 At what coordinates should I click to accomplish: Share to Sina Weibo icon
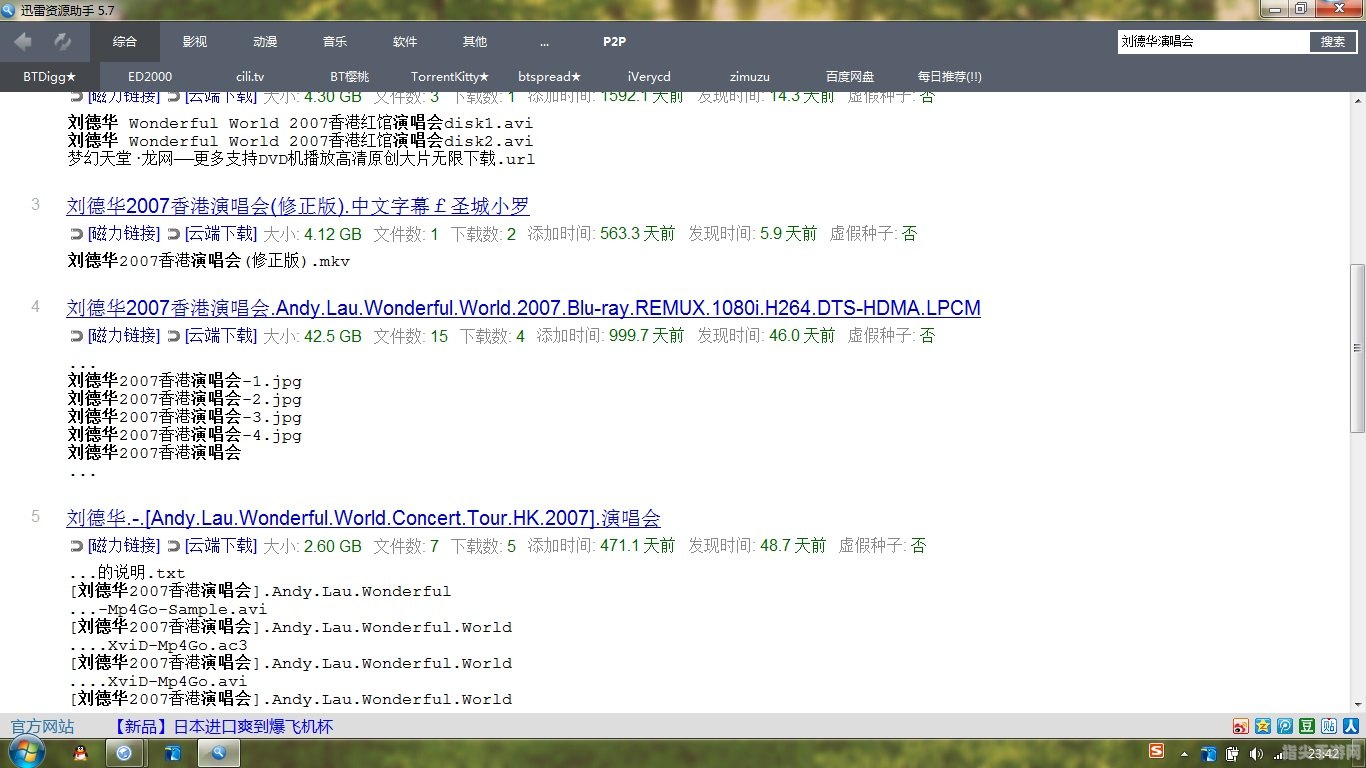(x=1241, y=727)
